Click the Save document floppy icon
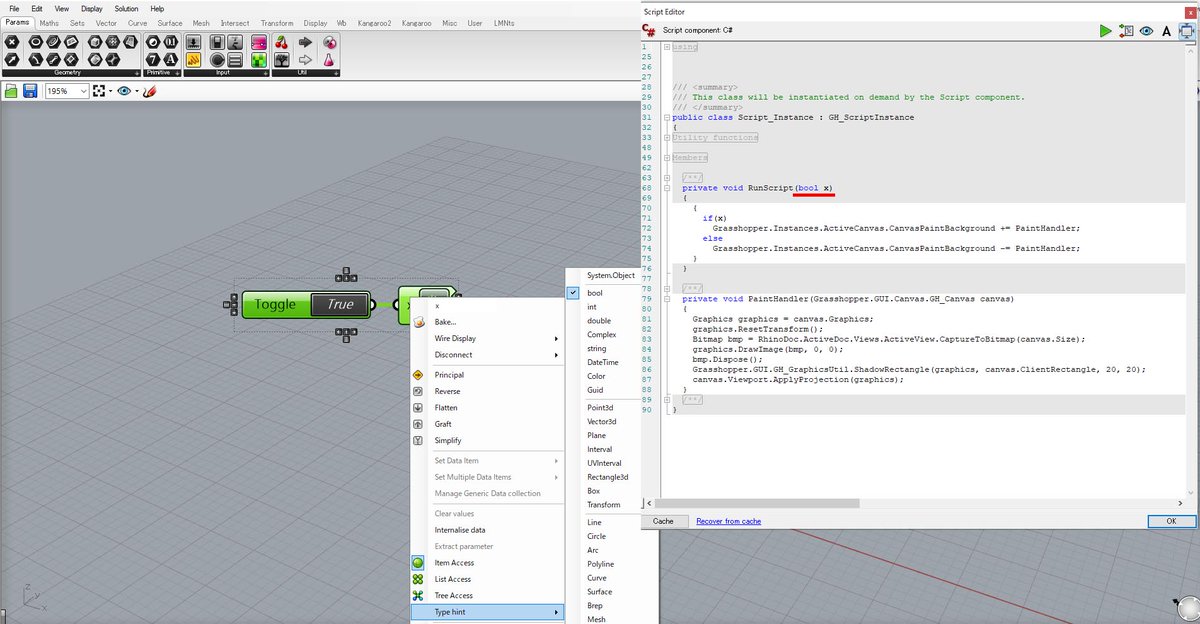The image size is (1200, 624). tap(30, 91)
